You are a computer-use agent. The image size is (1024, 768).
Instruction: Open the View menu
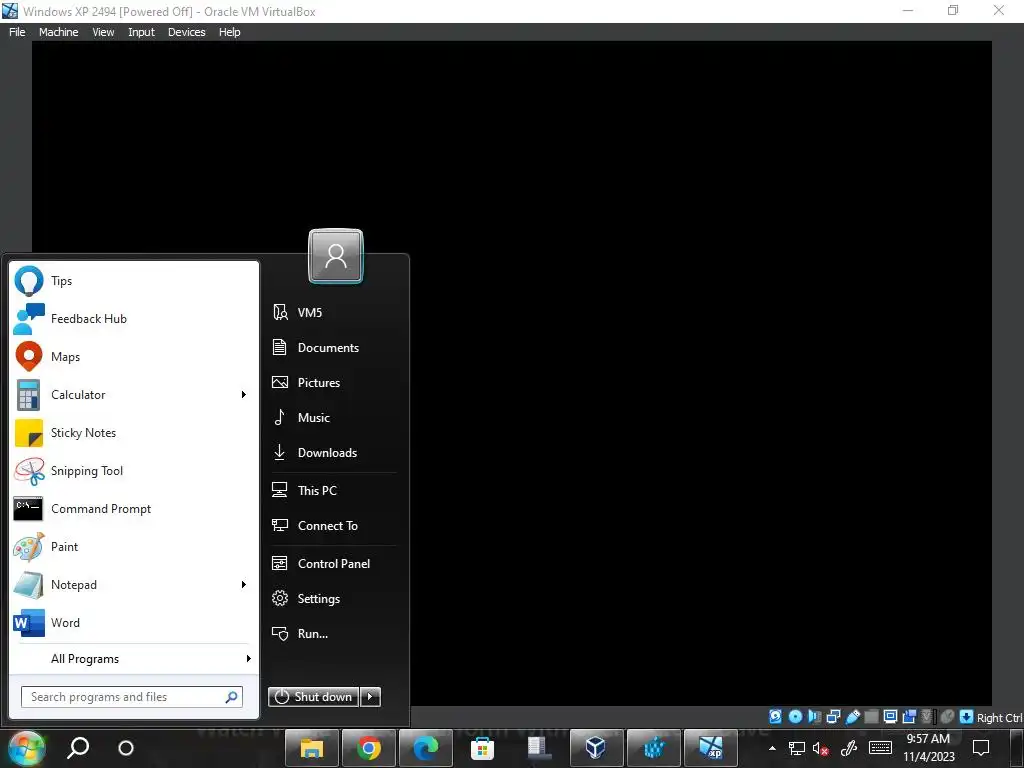pyautogui.click(x=103, y=32)
